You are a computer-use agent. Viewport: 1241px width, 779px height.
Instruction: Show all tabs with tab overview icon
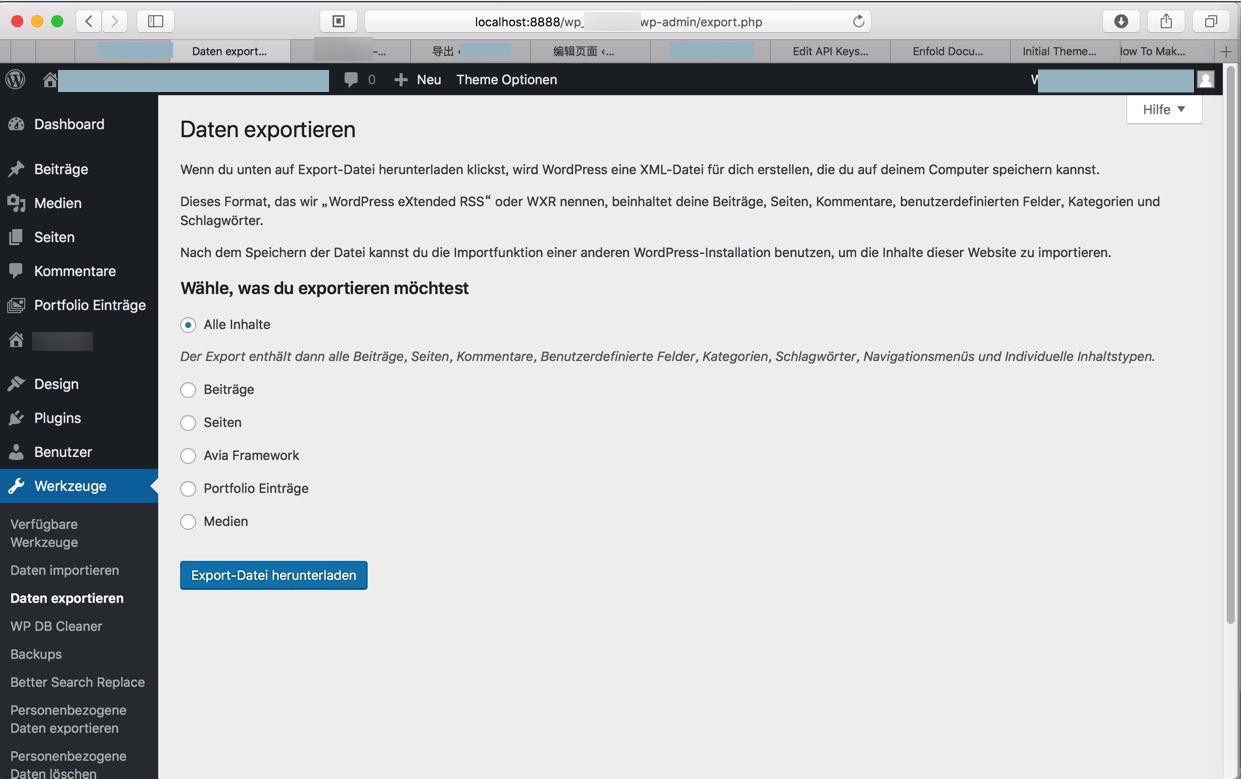coord(1211,21)
